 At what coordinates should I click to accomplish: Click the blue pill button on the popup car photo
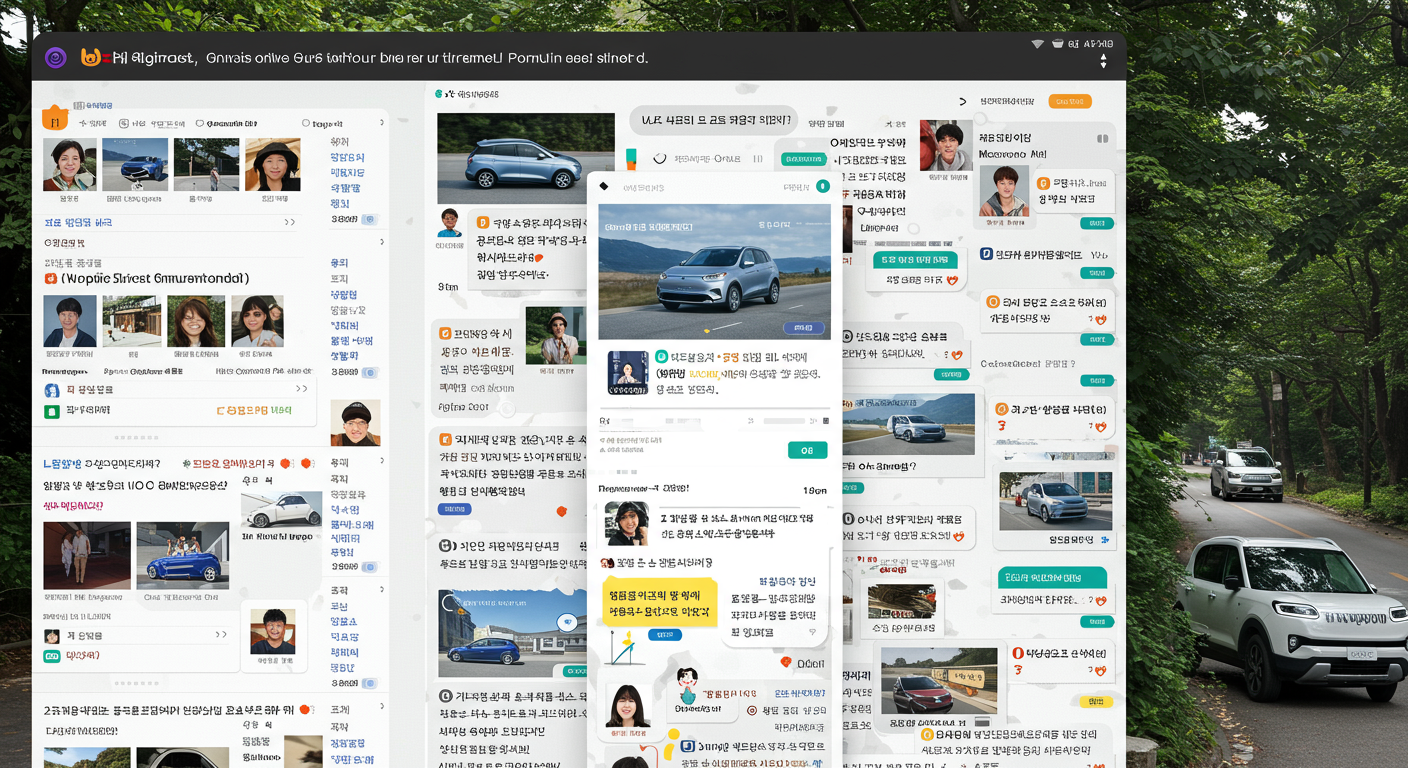coord(805,327)
